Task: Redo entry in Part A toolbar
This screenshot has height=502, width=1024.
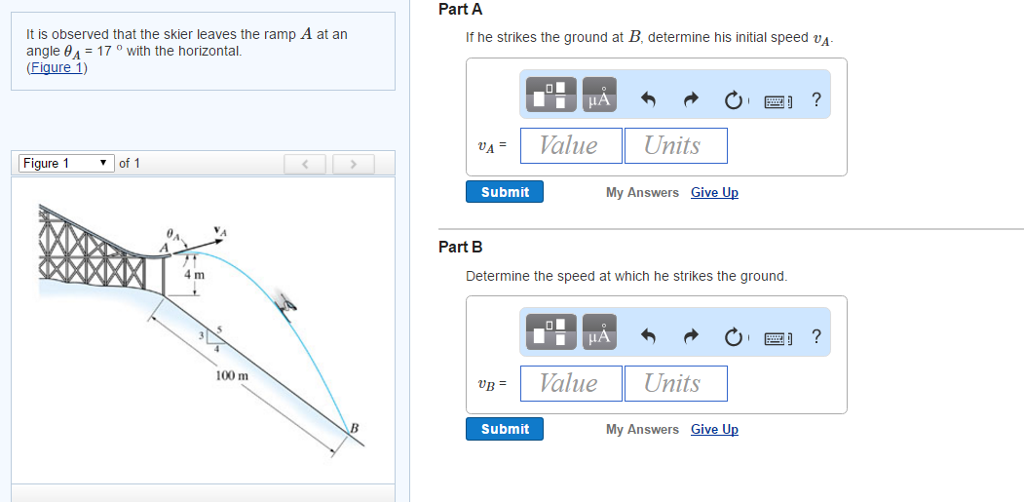Action: click(690, 100)
